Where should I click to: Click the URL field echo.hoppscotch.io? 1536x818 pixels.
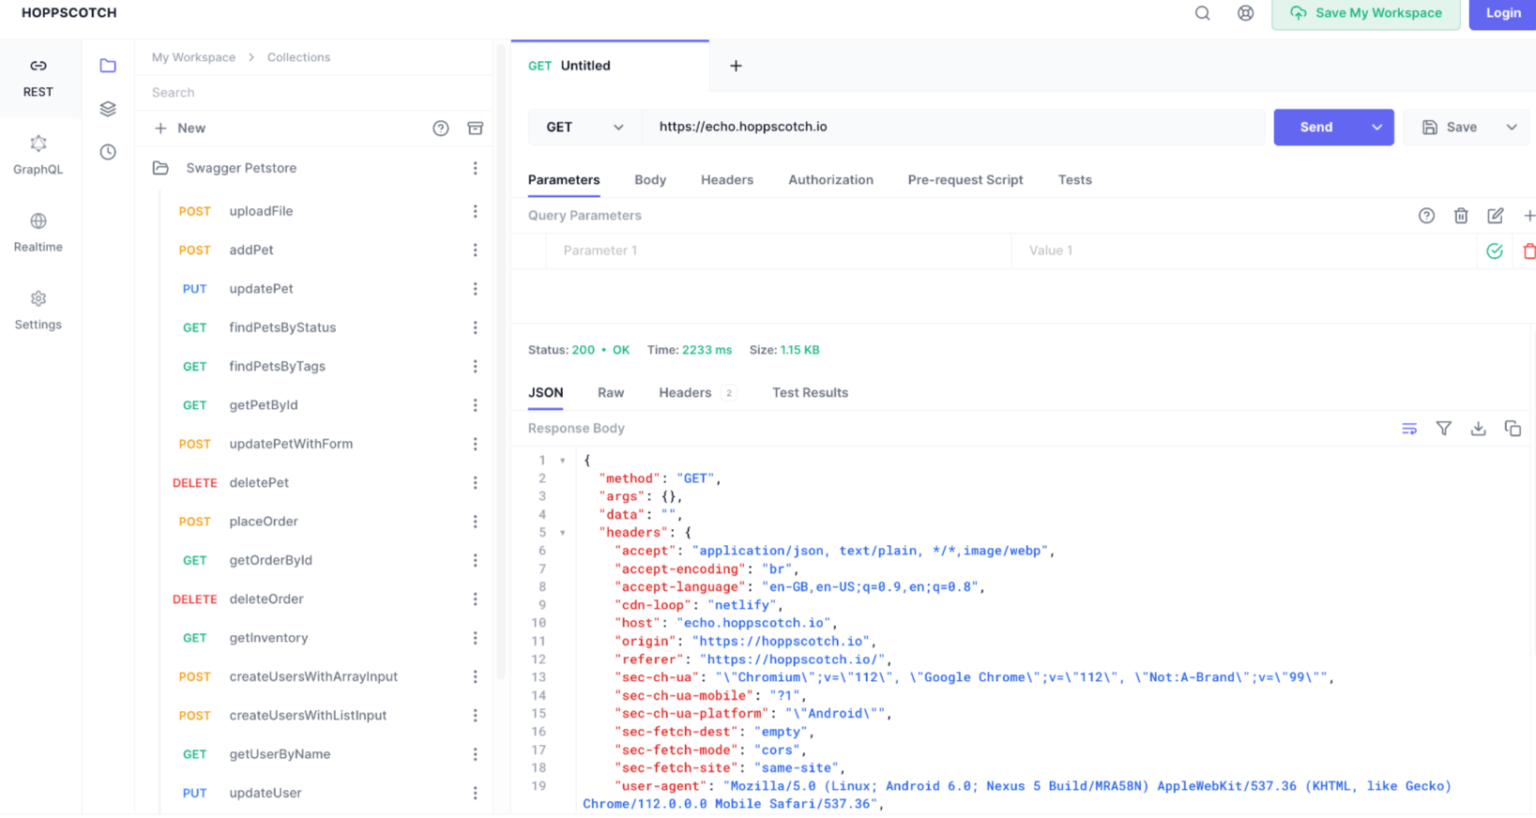(953, 127)
